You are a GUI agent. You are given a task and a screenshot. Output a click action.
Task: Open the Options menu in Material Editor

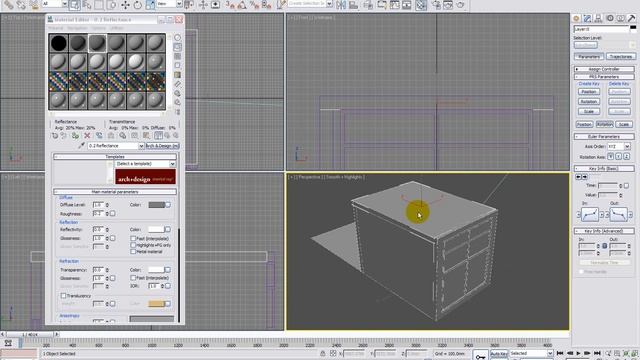coord(98,28)
